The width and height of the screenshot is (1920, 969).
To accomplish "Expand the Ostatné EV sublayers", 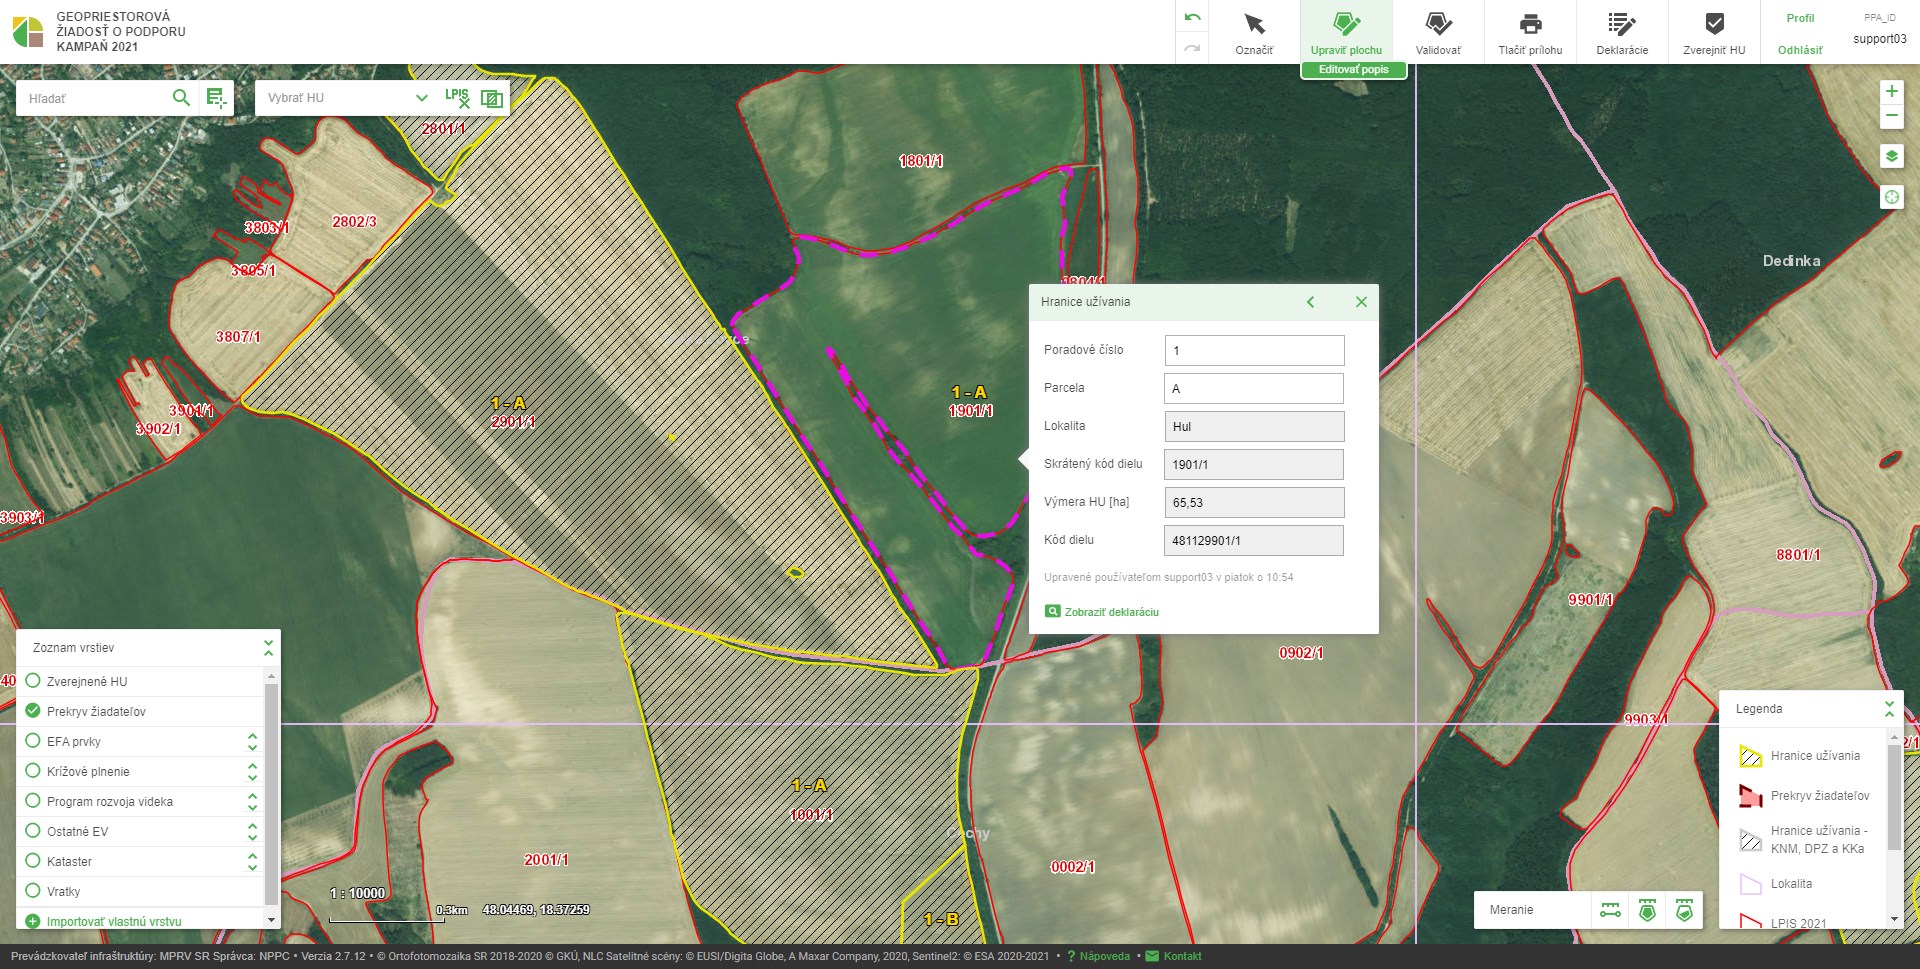I will (252, 831).
